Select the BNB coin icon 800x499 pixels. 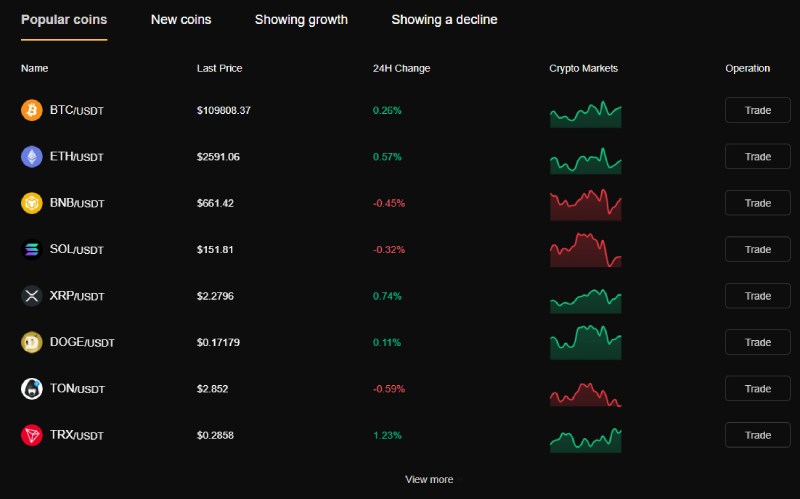click(x=32, y=203)
